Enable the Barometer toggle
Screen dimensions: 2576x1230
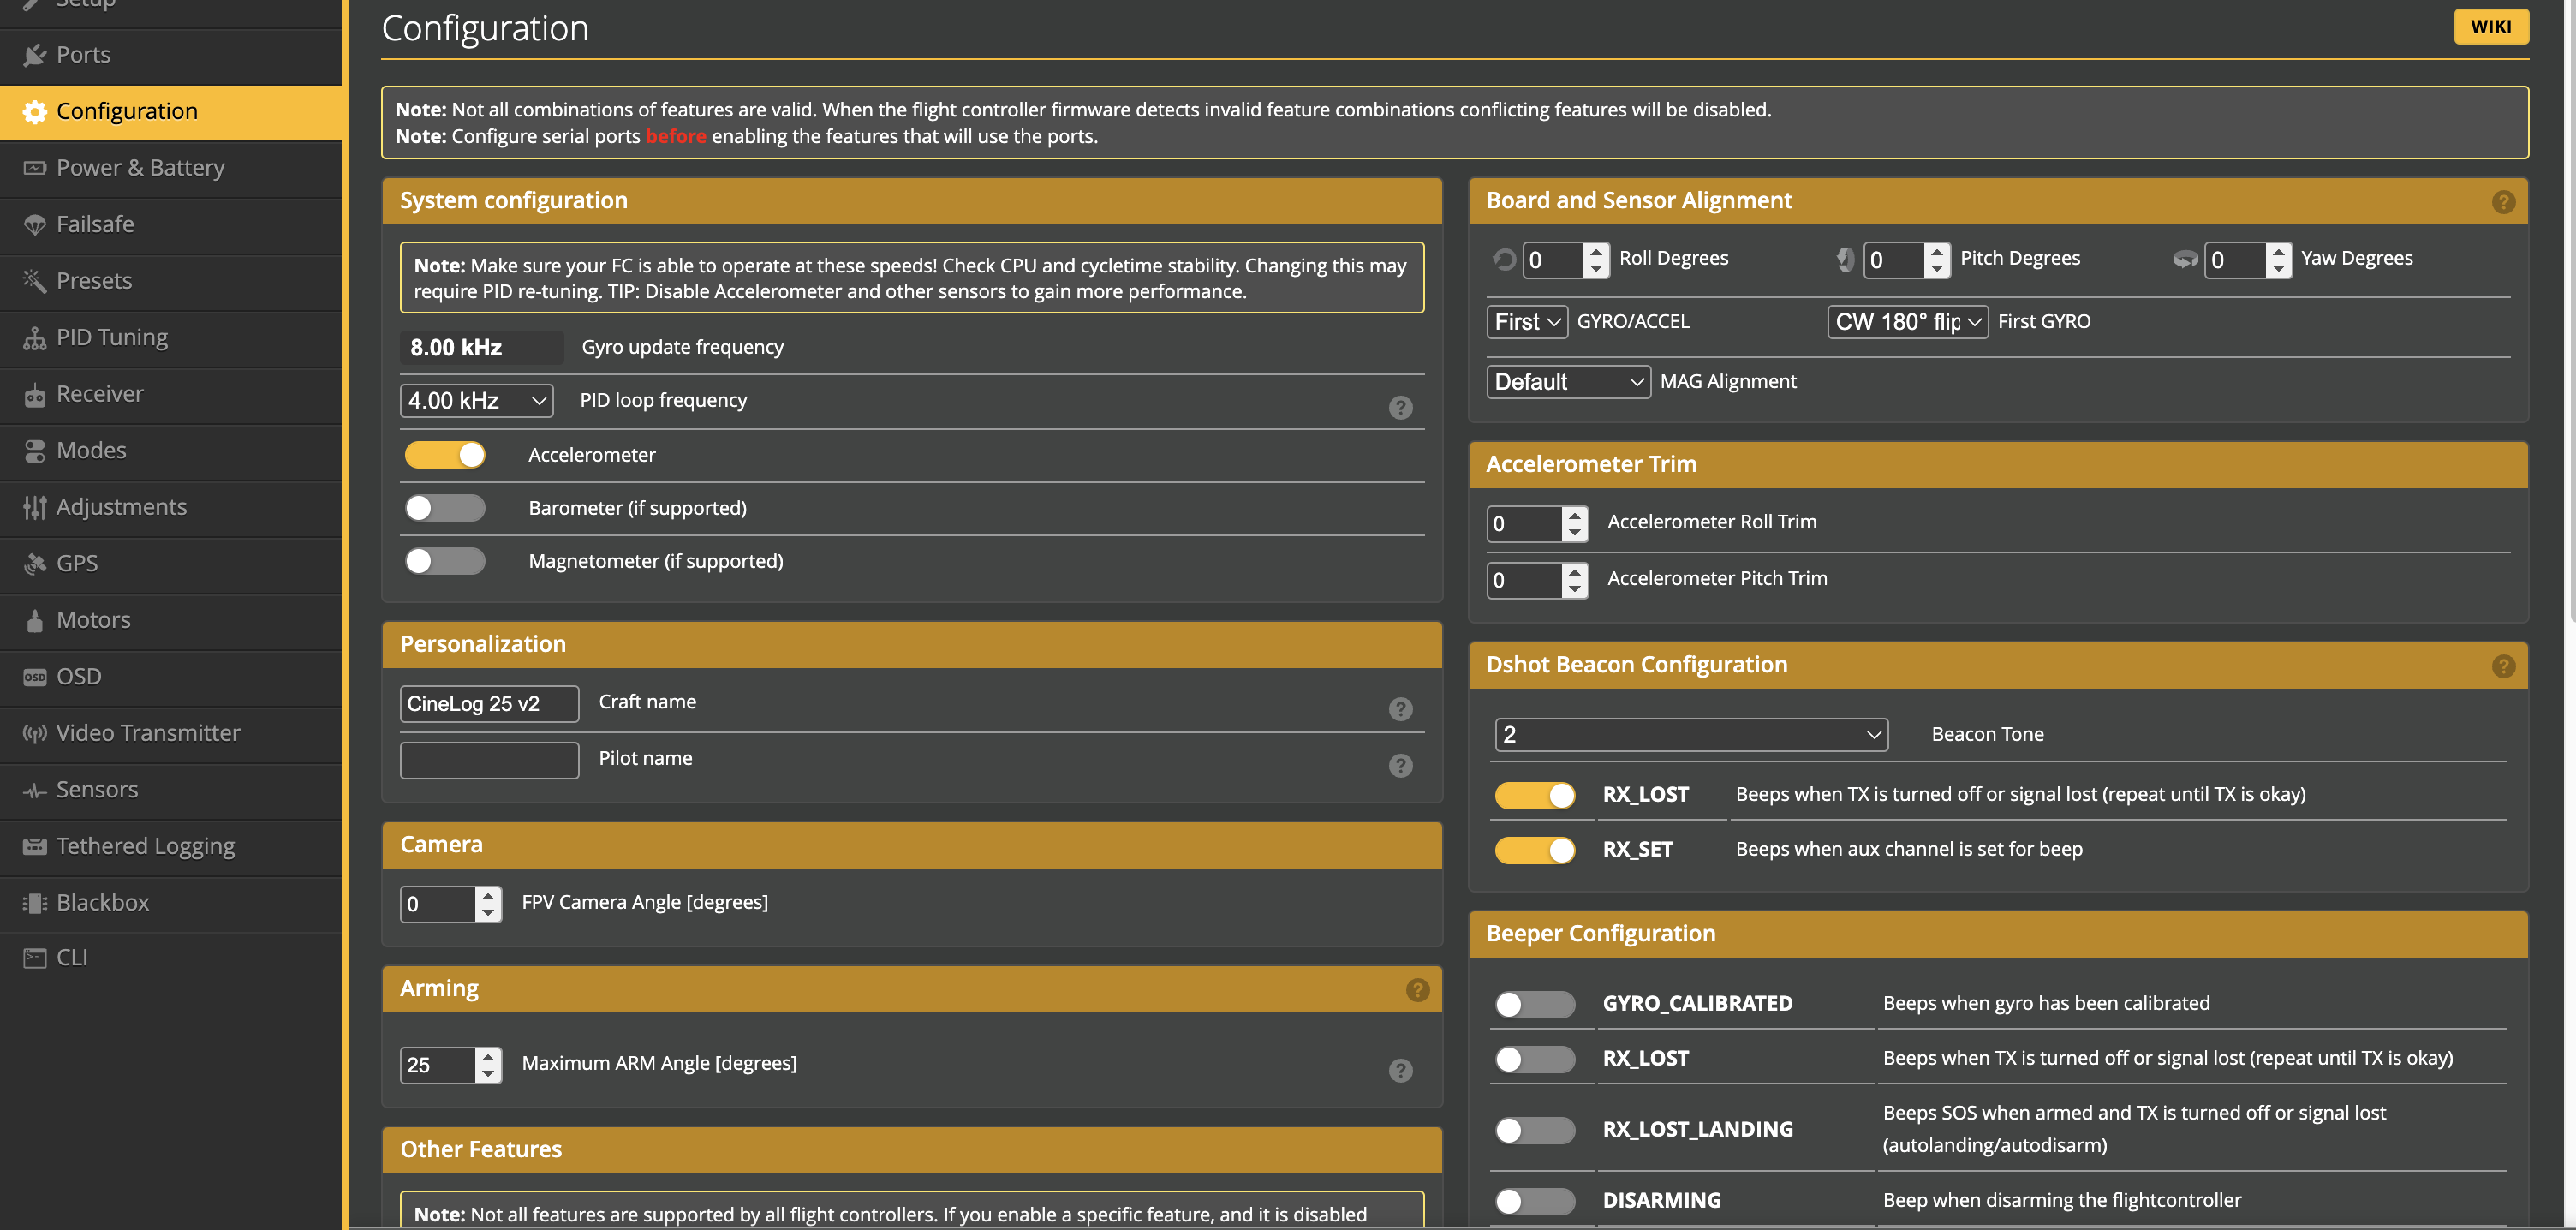[445, 508]
